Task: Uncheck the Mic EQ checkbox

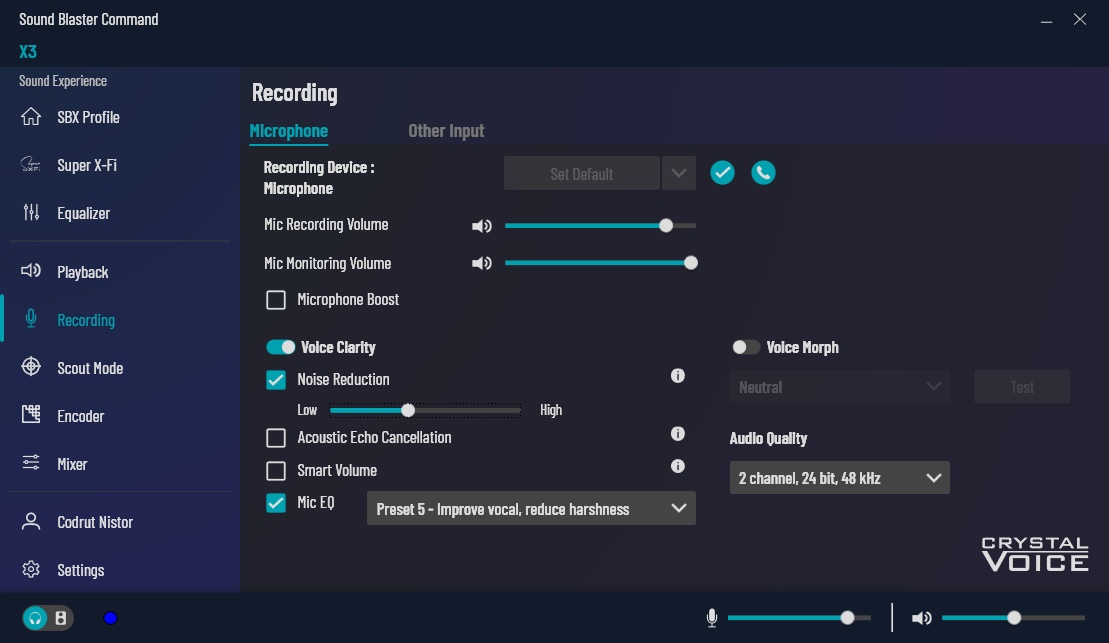Action: pyautogui.click(x=276, y=503)
